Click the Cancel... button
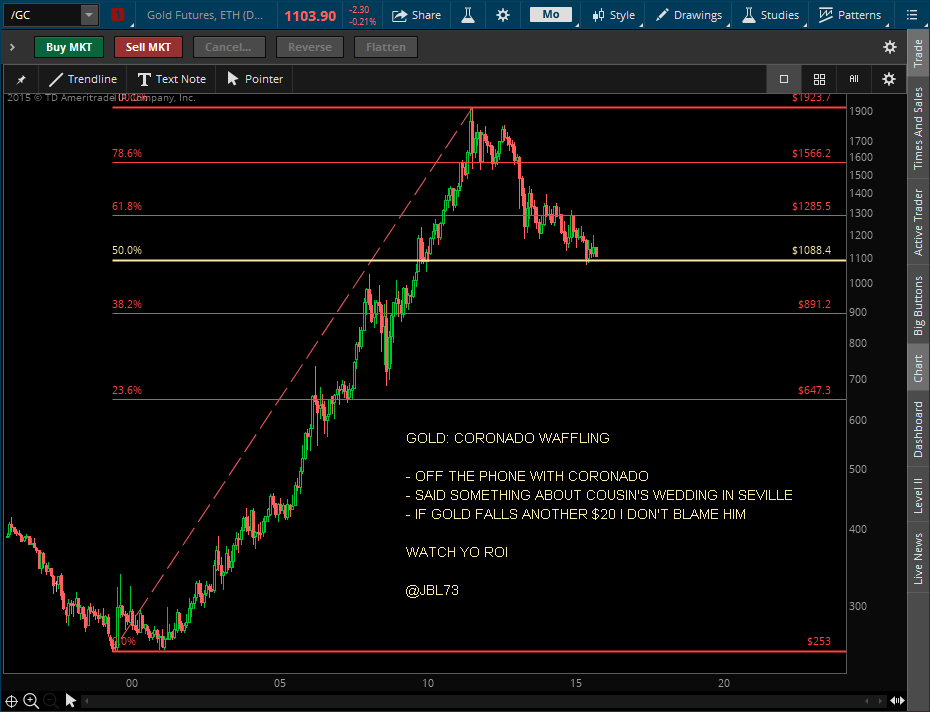 pos(229,47)
